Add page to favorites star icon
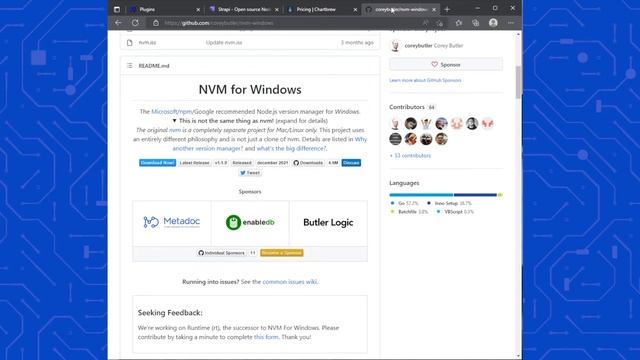The height and width of the screenshot is (360, 640). click(x=440, y=23)
